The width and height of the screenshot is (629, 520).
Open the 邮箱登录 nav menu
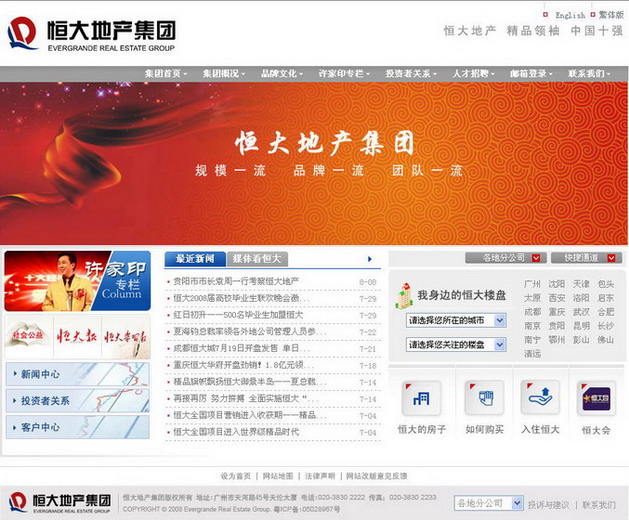(x=531, y=74)
